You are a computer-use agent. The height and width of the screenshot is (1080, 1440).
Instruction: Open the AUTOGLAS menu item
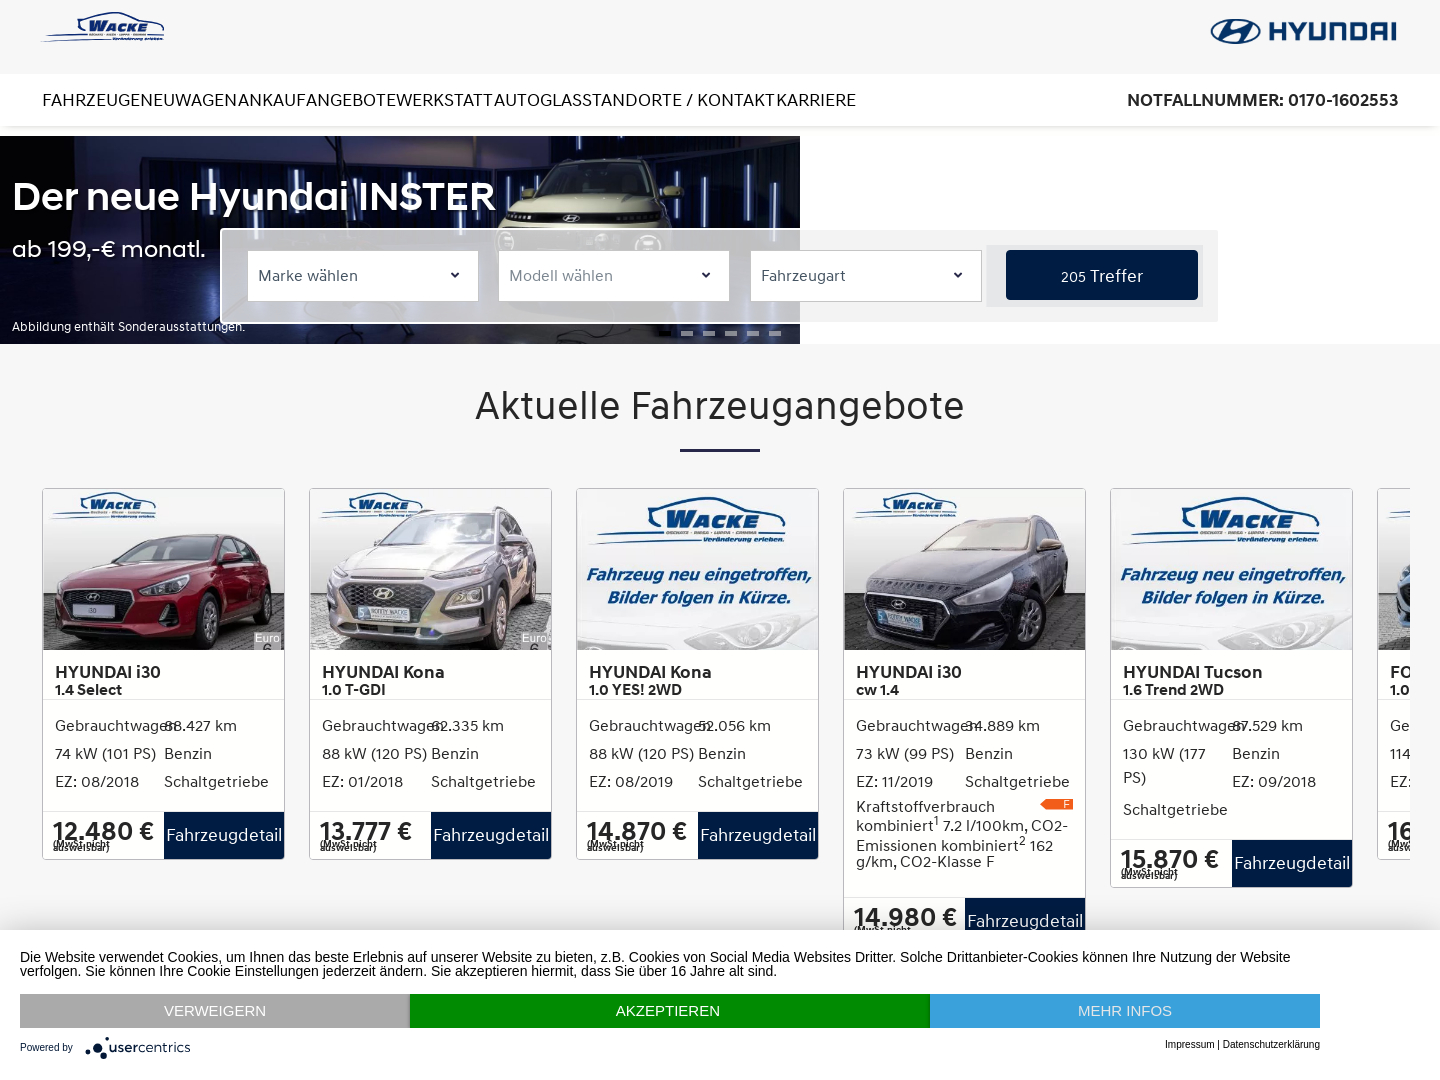pos(538,100)
